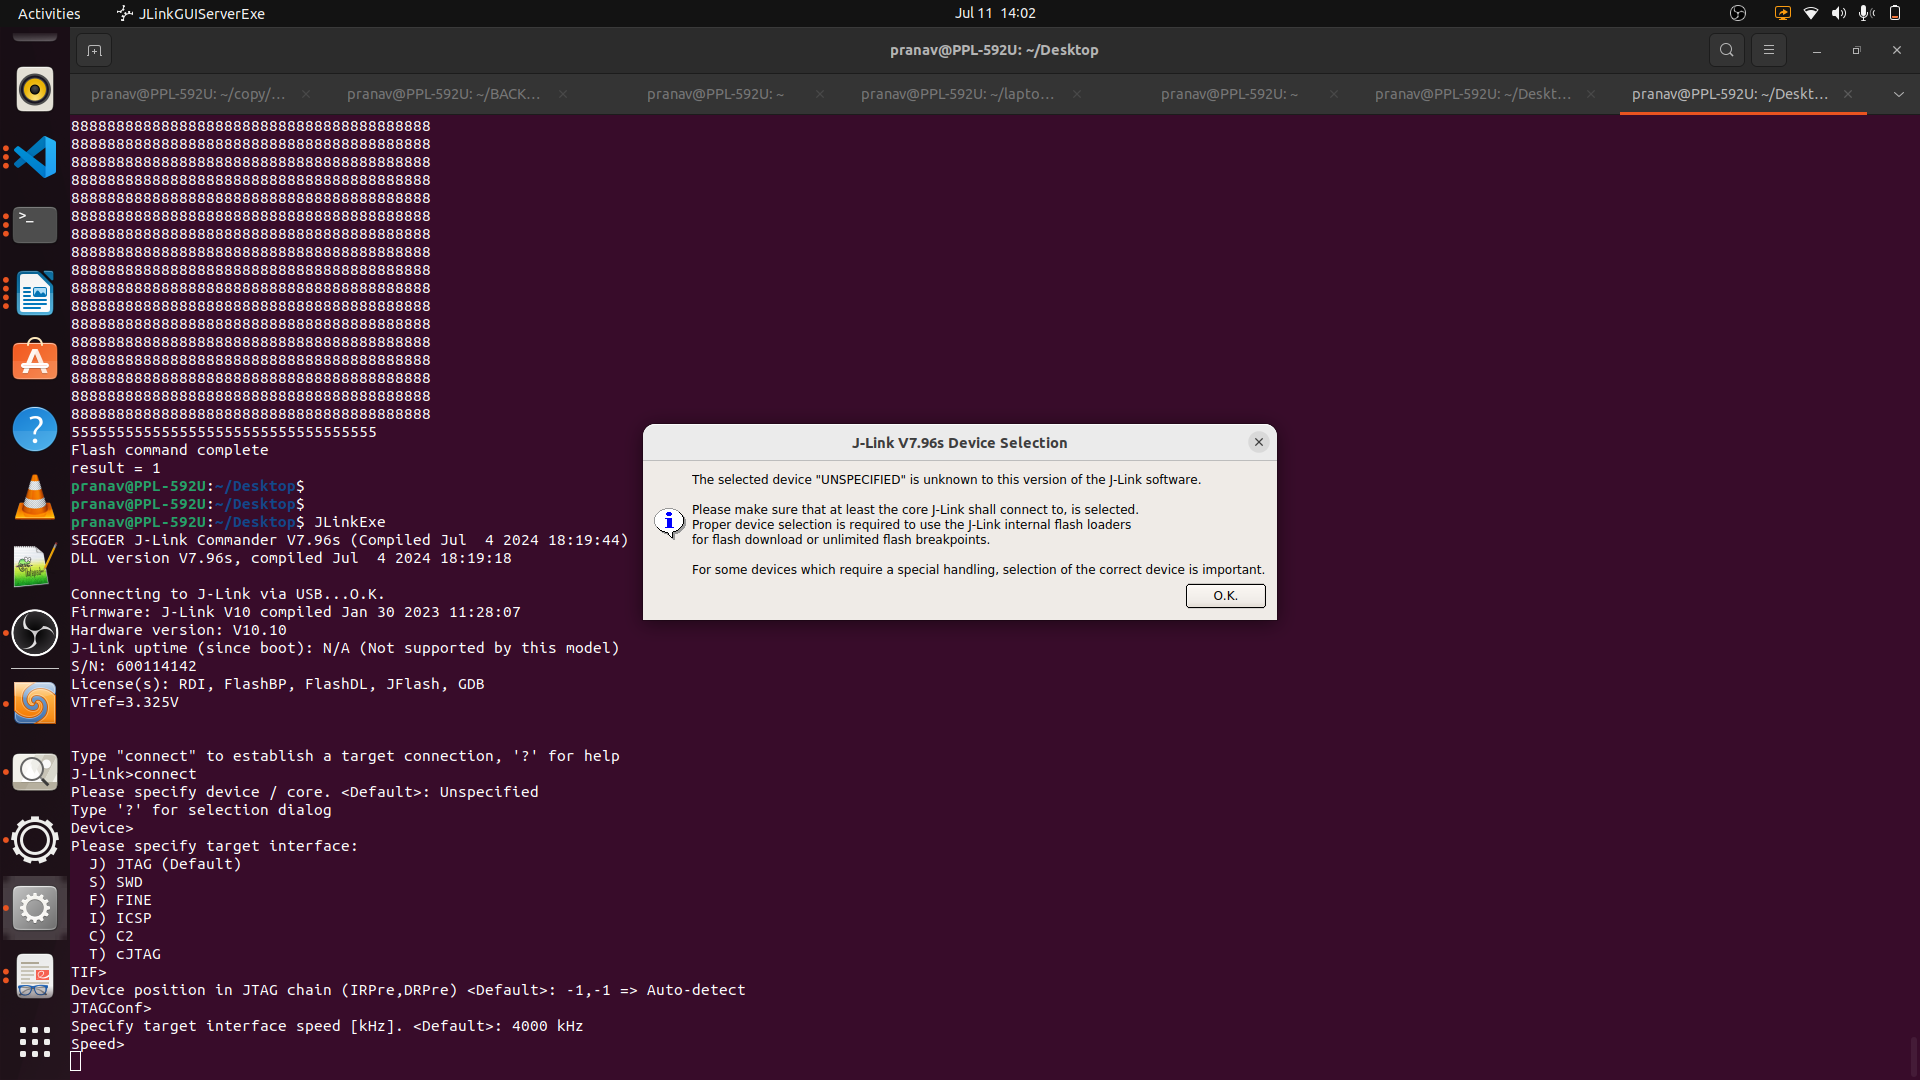
Task: Open the JLinkGUIServerExe app menu
Action: click(x=191, y=13)
